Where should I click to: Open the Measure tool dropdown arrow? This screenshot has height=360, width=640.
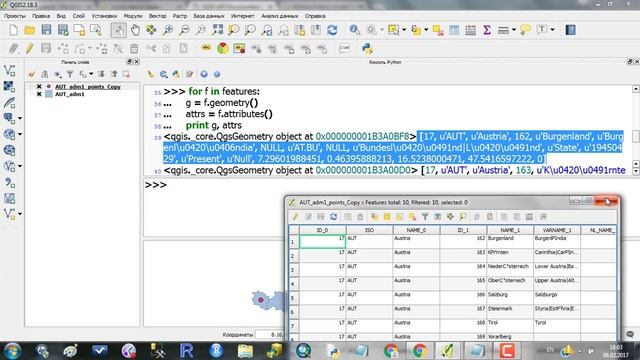pos(514,30)
